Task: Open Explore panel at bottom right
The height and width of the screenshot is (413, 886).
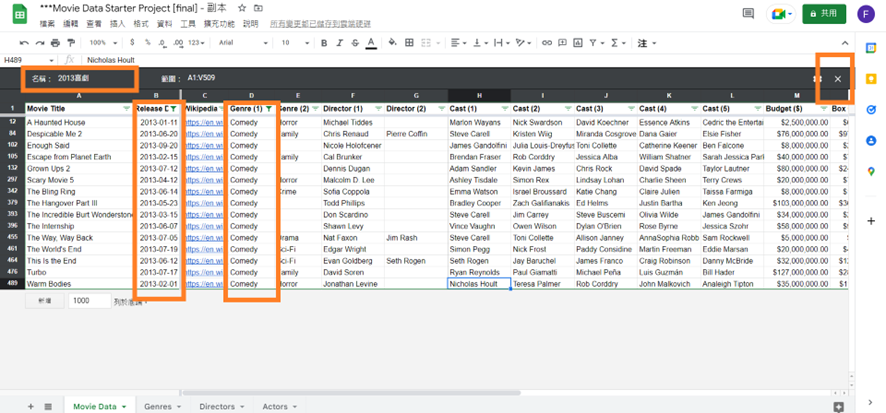Action: click(x=839, y=407)
